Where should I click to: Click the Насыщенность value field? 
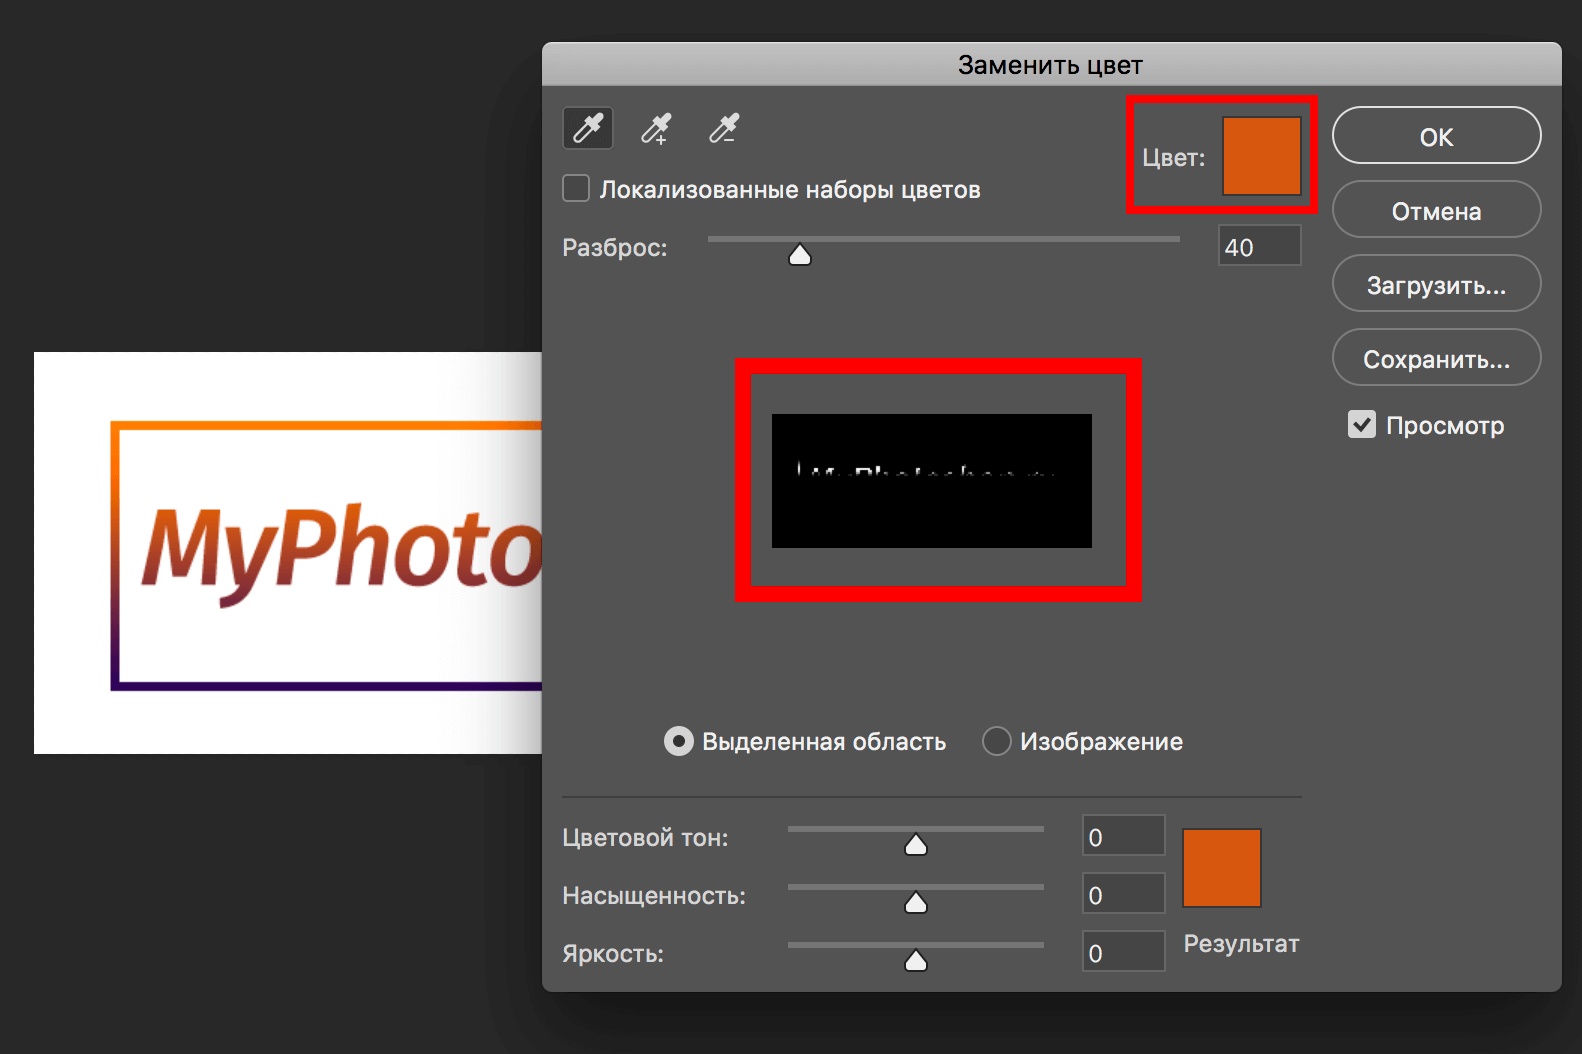tap(1124, 894)
